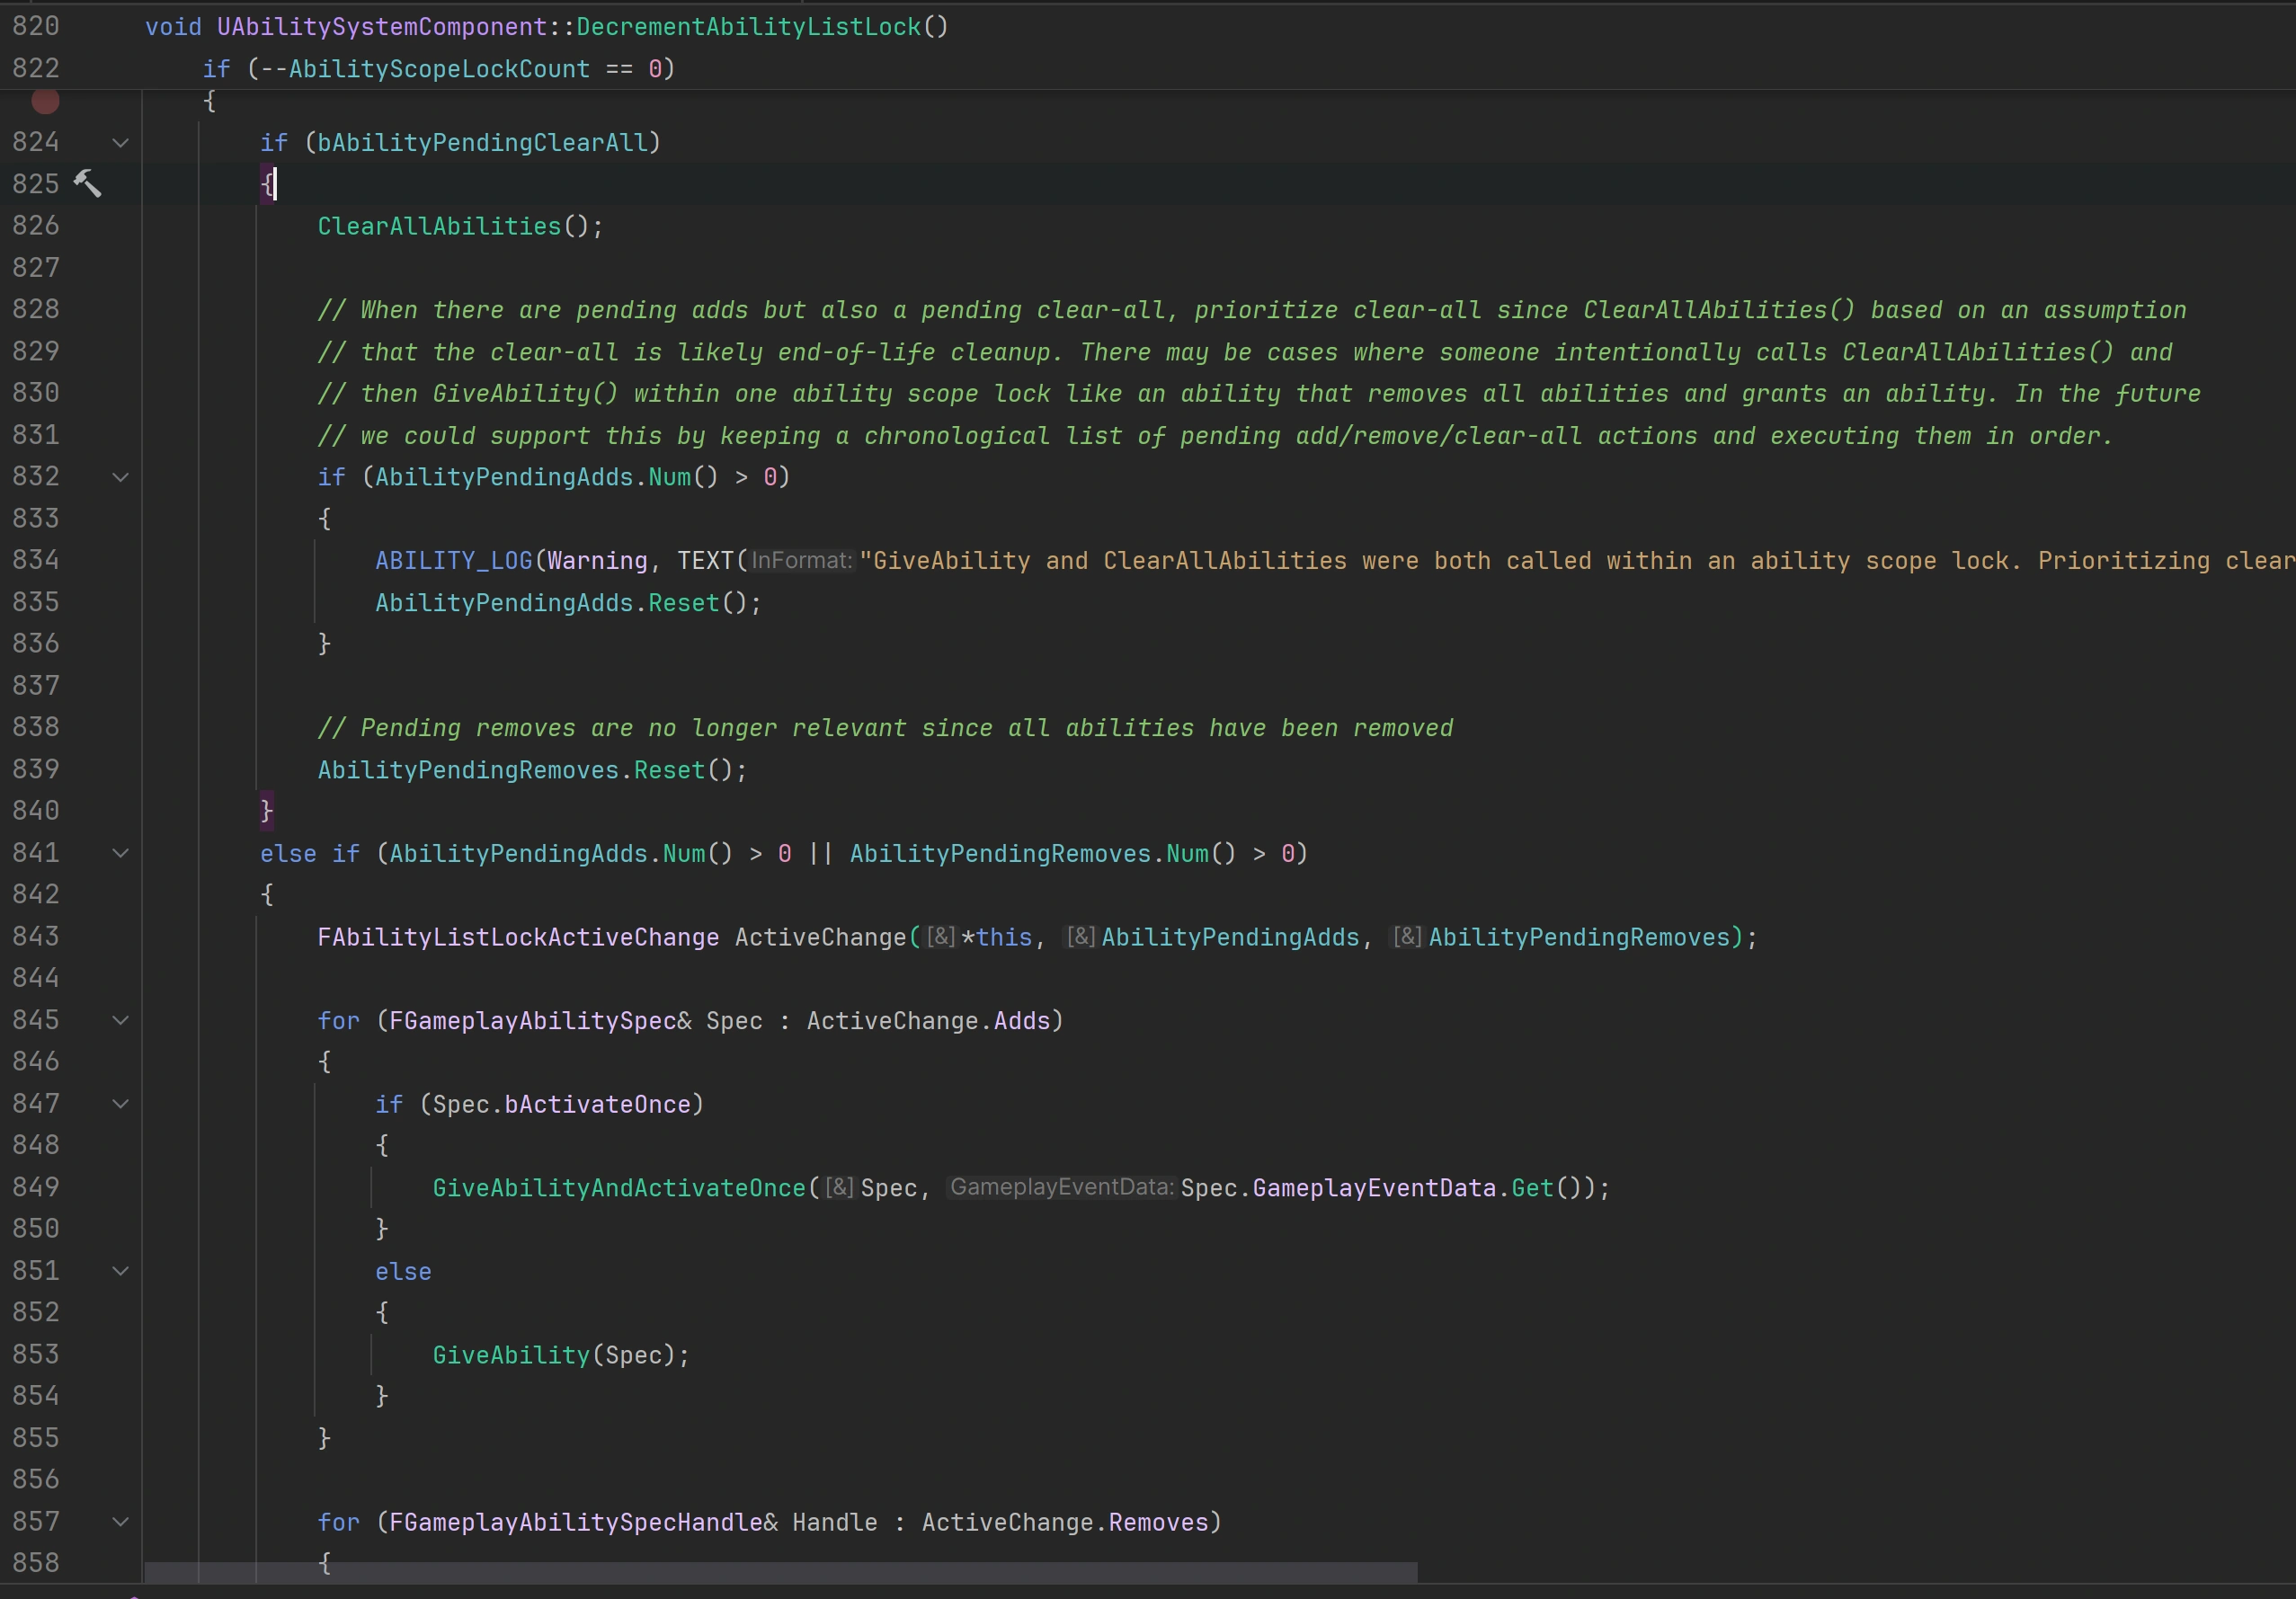Click the horizontal scrollbar thumb at bottom

[780, 1572]
